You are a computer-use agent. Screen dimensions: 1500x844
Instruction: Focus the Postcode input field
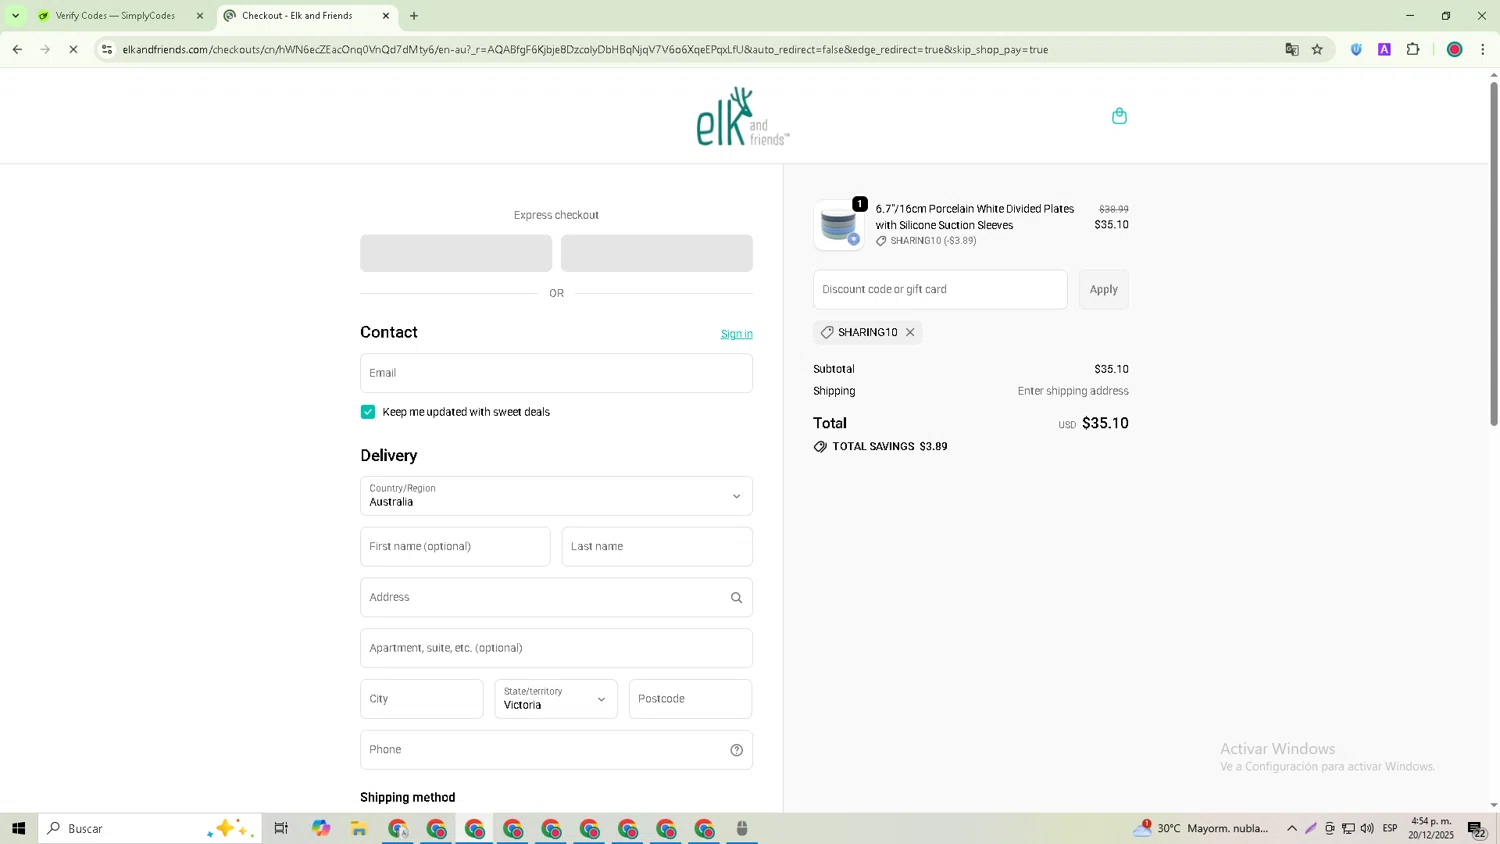[690, 699]
